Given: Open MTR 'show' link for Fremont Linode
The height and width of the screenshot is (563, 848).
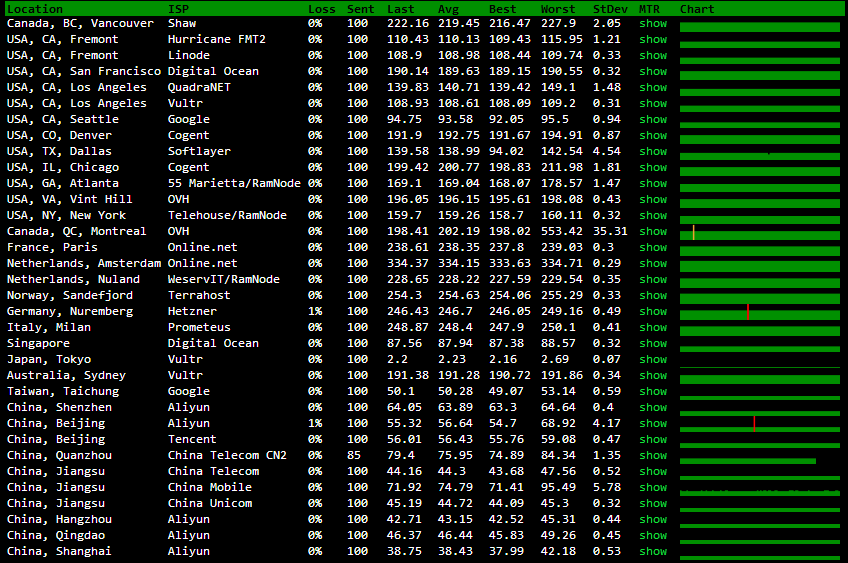Looking at the screenshot, I should [x=653, y=56].
